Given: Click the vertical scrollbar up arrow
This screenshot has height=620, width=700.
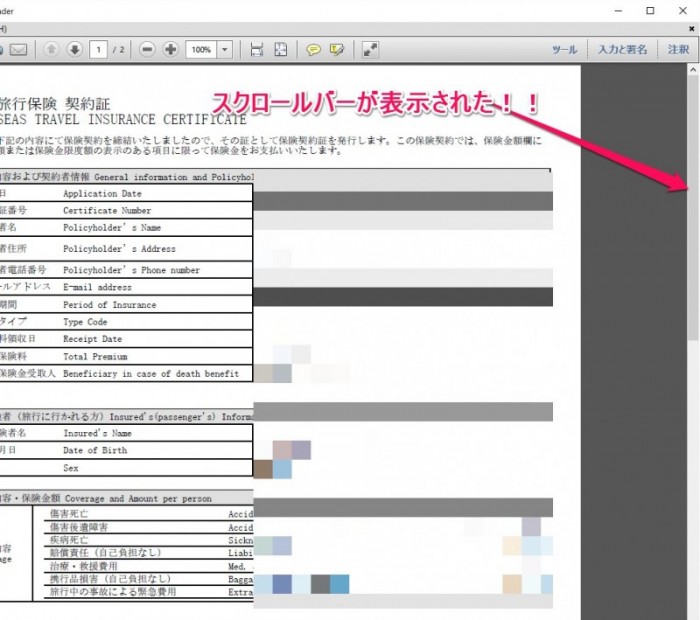Looking at the screenshot, I should point(693,70).
